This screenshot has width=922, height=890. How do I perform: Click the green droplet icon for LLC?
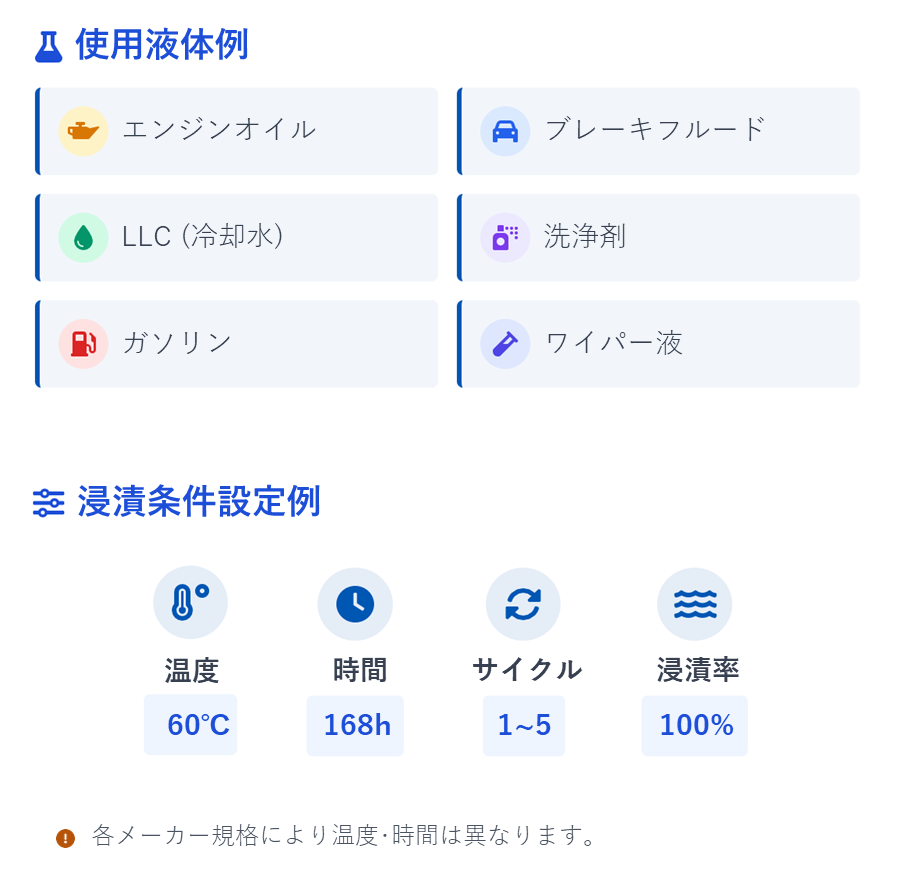click(83, 237)
